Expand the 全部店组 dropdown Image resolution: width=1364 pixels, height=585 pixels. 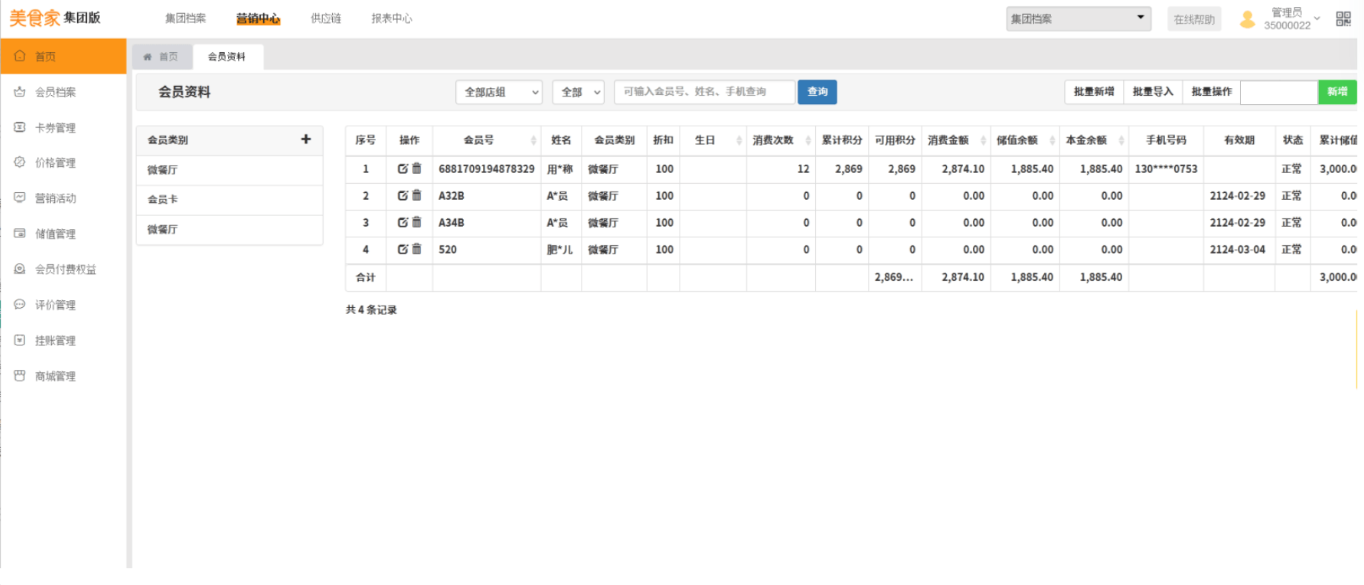(498, 92)
